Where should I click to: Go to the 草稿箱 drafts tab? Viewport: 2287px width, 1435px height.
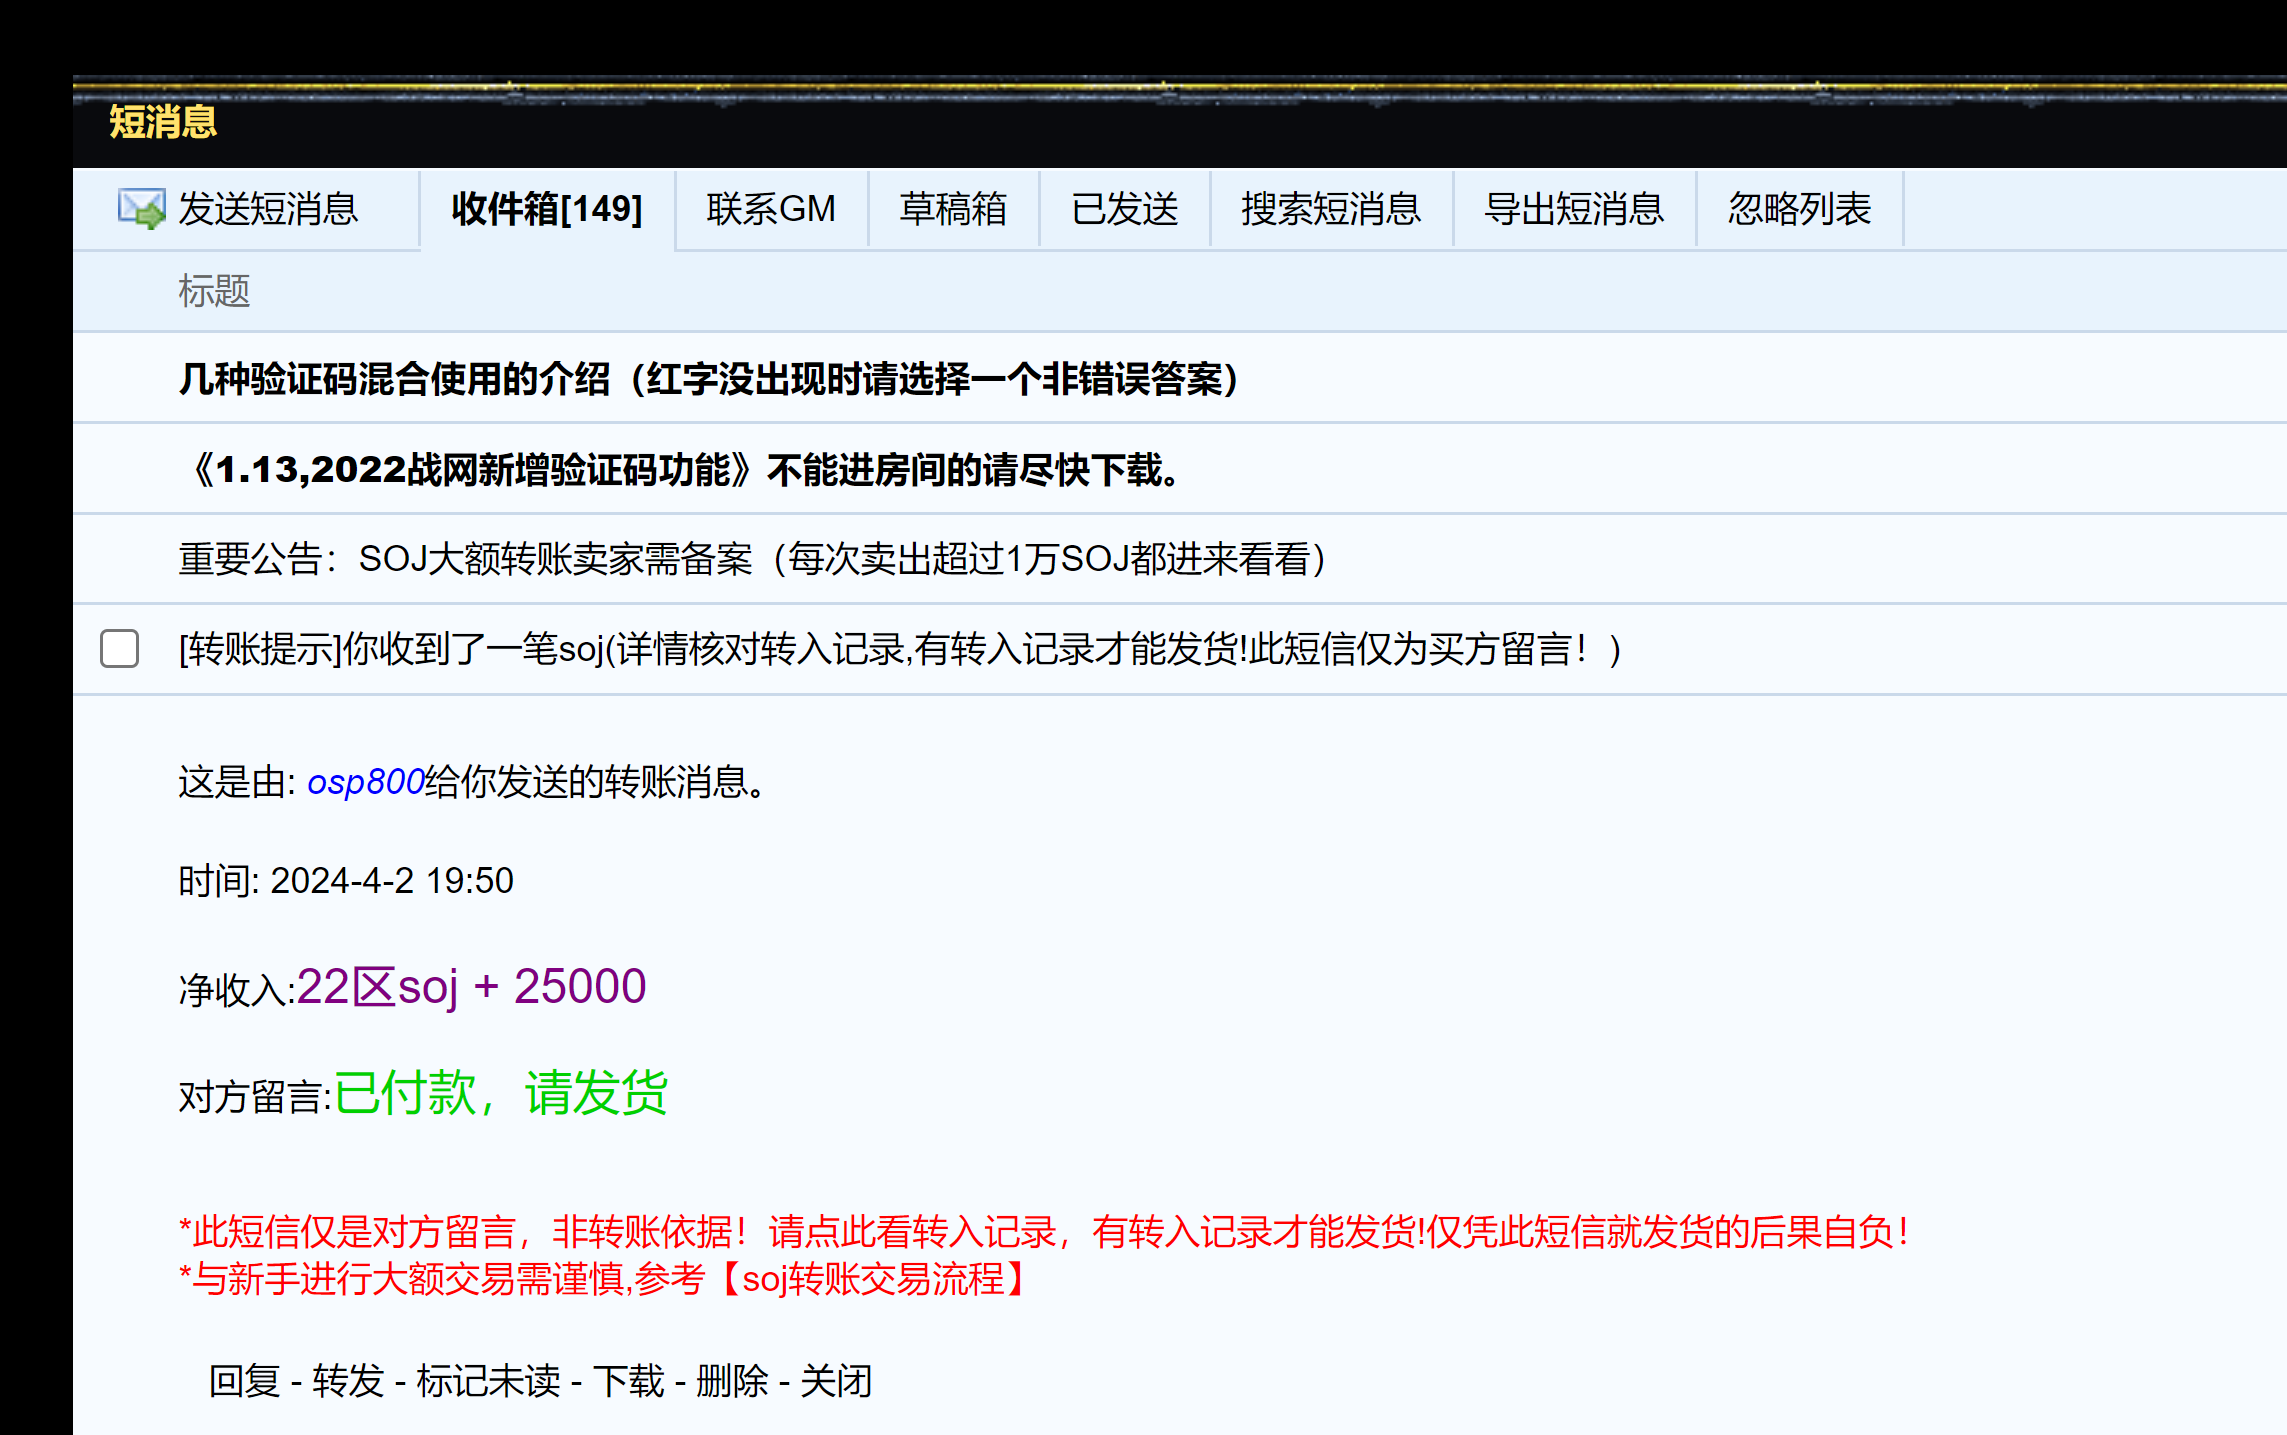(x=953, y=209)
